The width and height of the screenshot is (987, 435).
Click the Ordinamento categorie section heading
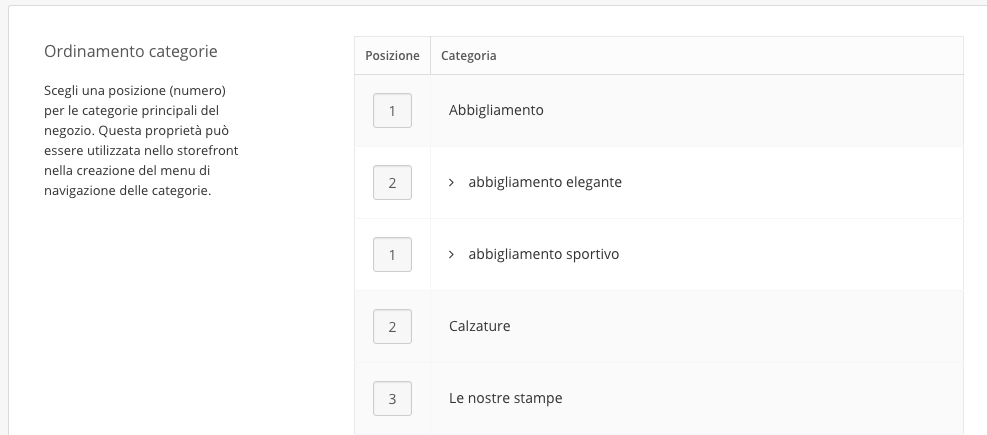pos(131,51)
